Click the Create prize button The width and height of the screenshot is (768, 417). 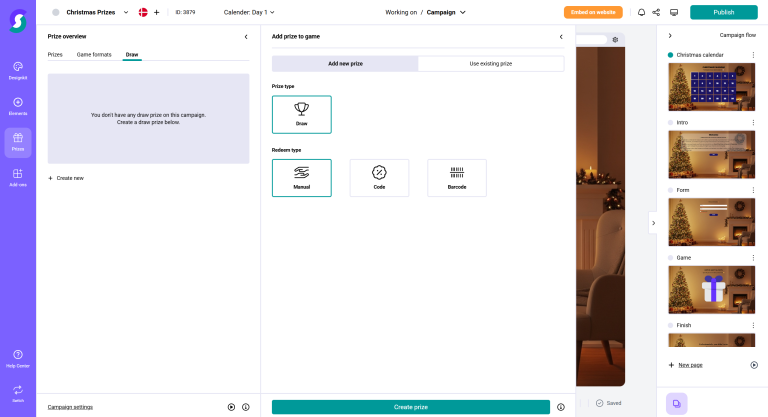click(x=410, y=407)
